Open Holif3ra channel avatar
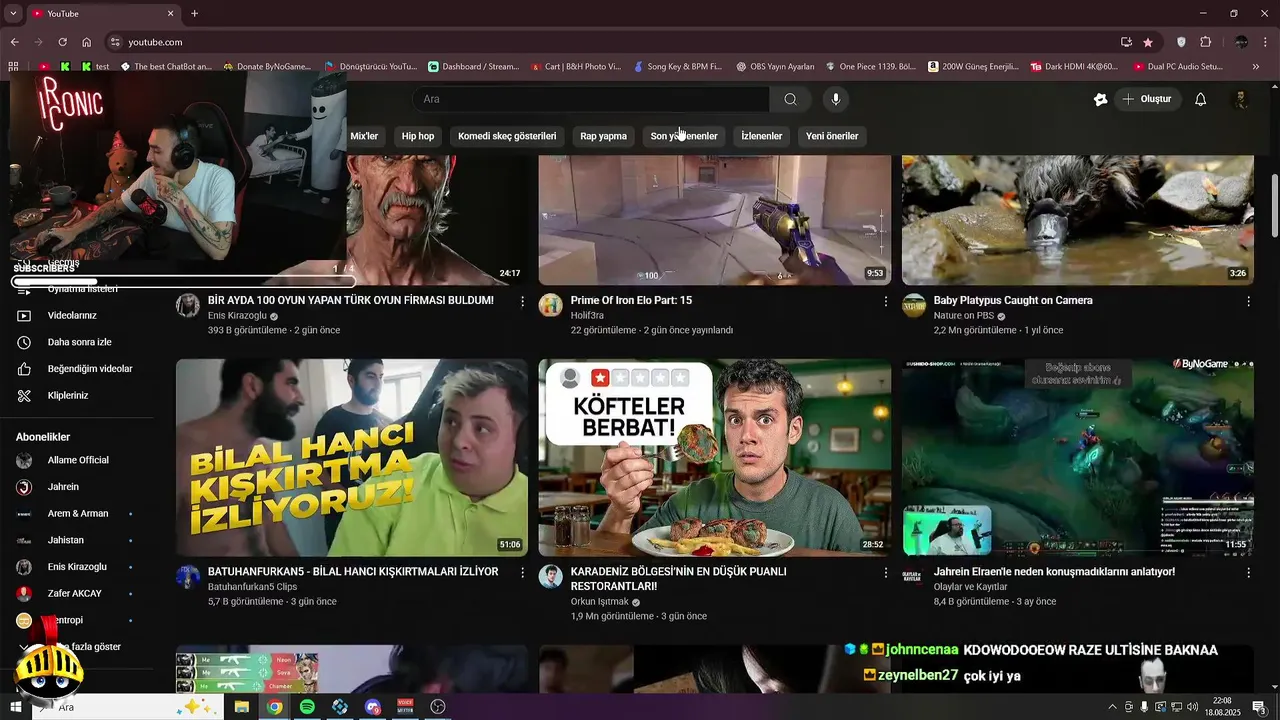The height and width of the screenshot is (720, 1280). (551, 305)
